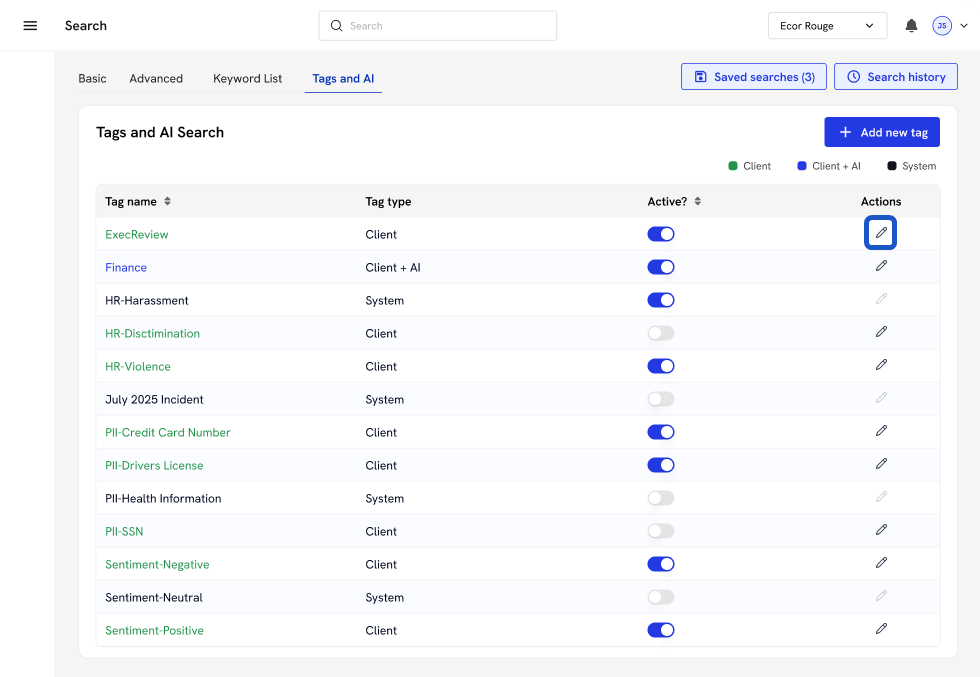The height and width of the screenshot is (677, 980).
Task: Disable the ExecReview active toggle
Action: 661,234
